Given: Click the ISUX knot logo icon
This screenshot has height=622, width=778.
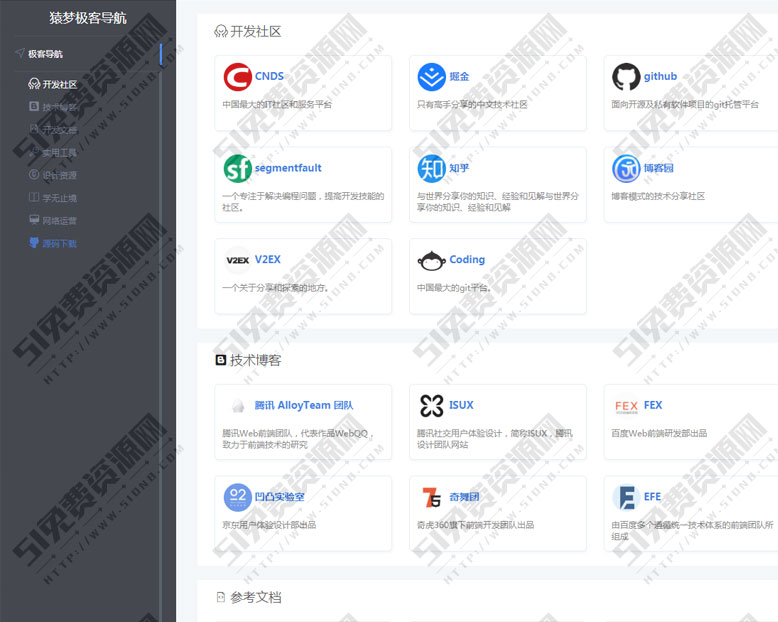Looking at the screenshot, I should (x=432, y=406).
